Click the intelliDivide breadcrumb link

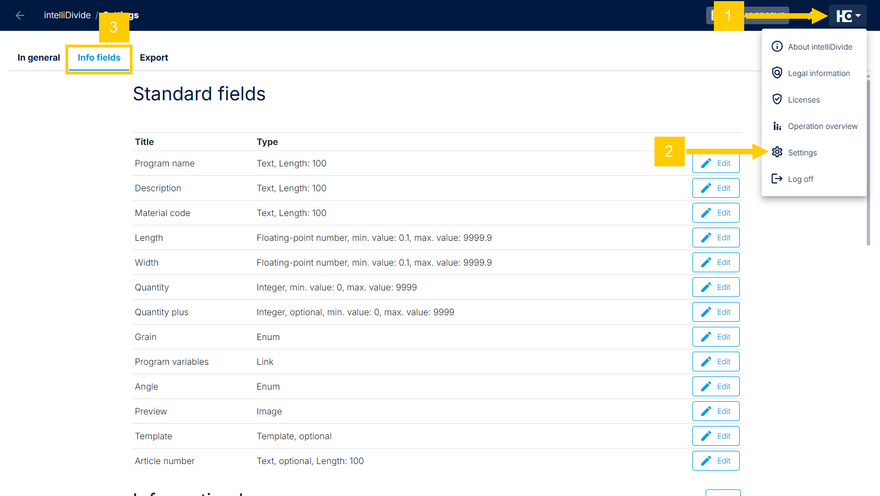click(67, 15)
